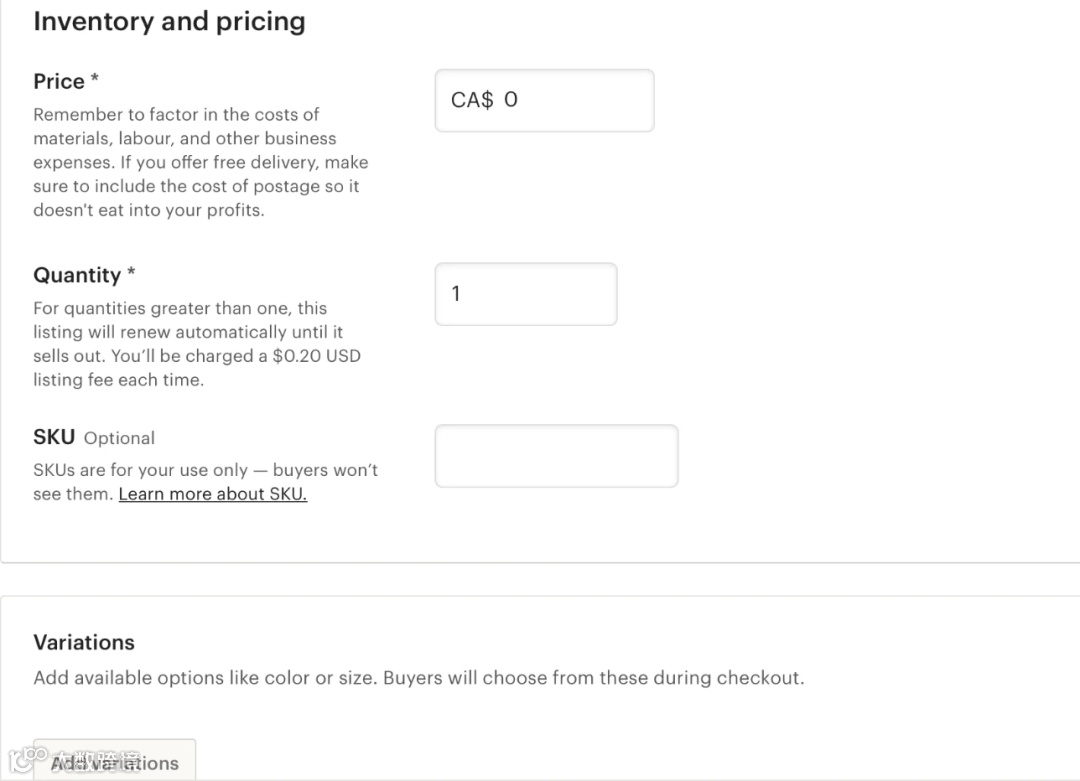Click the SKU field label
1080x781 pixels.
pos(54,437)
